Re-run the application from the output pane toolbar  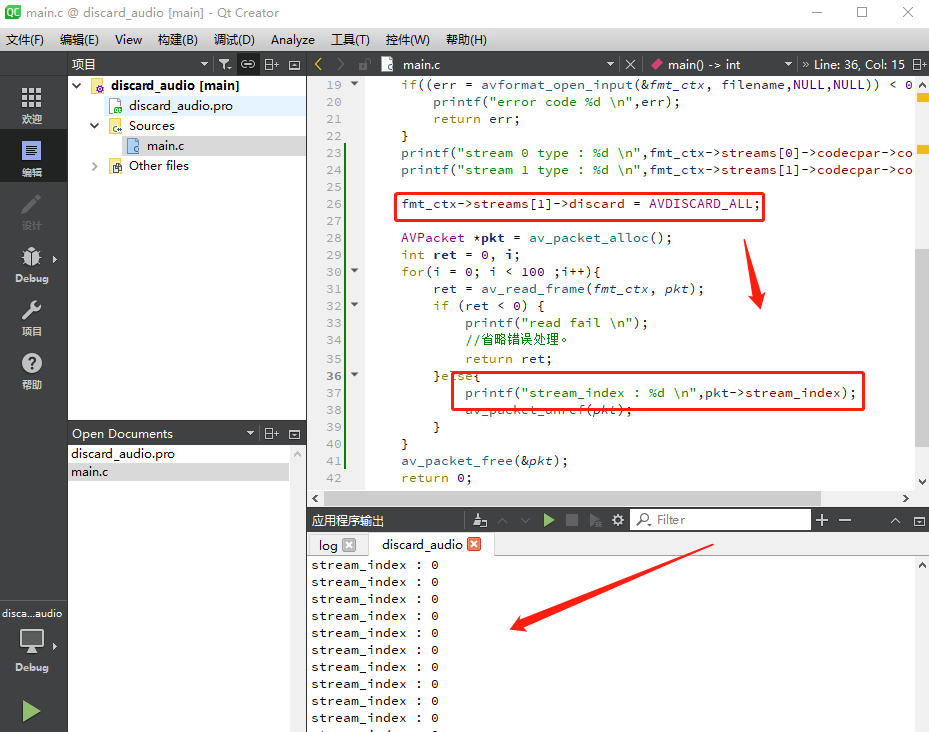(x=548, y=520)
